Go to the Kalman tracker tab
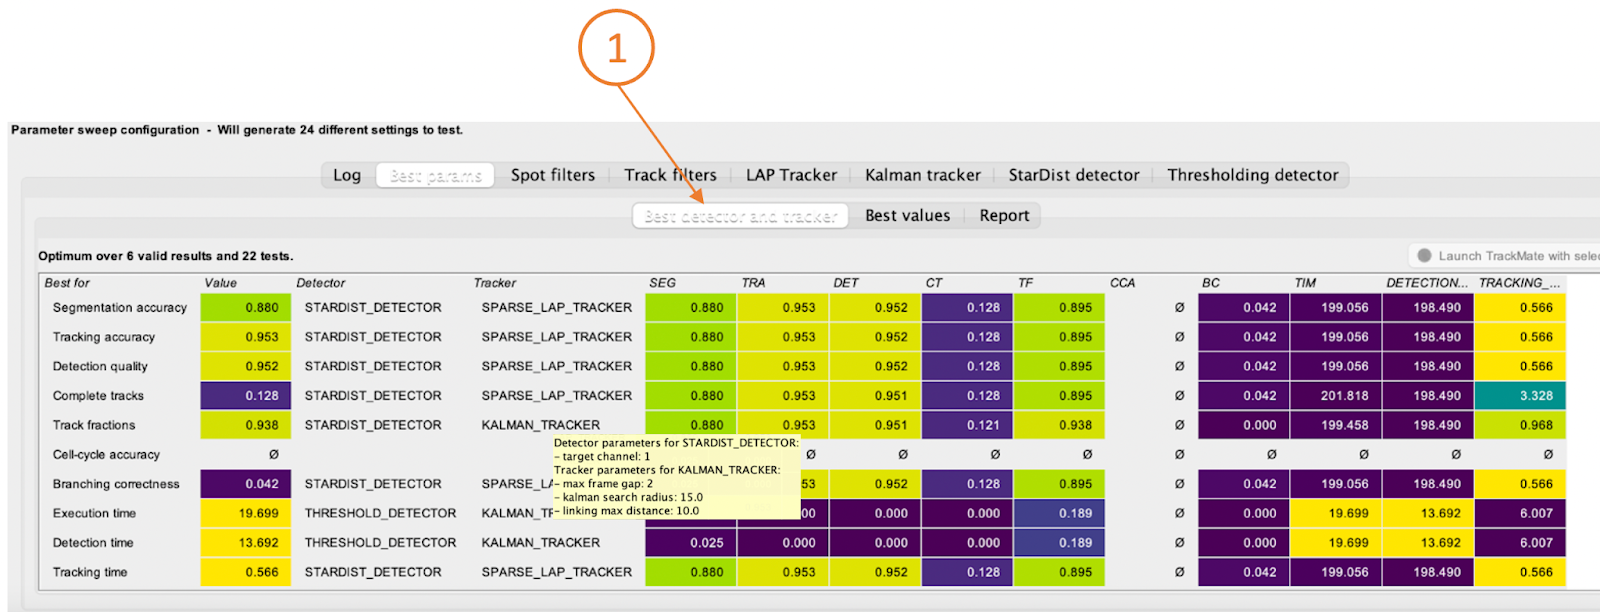Screen dimensions: 1600x612 (923, 175)
